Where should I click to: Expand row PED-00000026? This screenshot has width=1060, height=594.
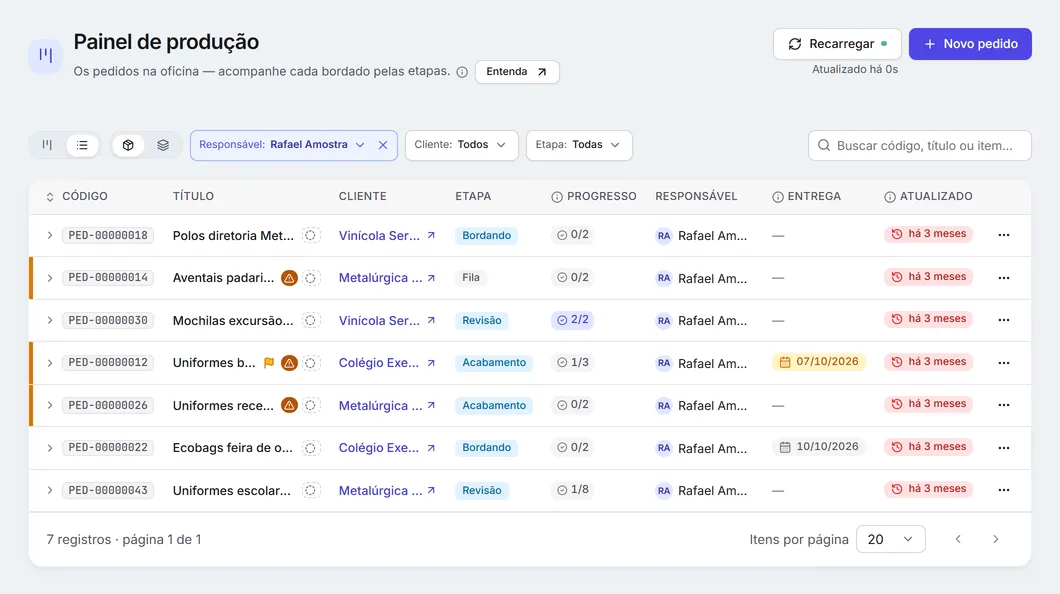click(x=49, y=405)
